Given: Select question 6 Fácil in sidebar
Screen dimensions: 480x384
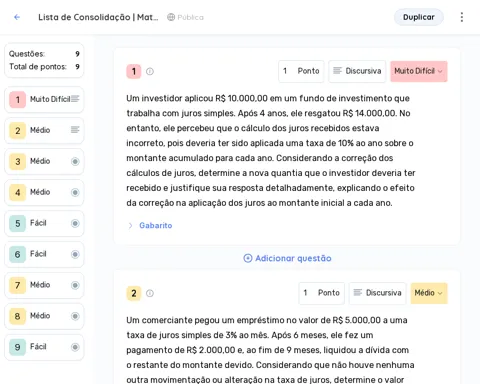Looking at the screenshot, I should click(x=44, y=254).
